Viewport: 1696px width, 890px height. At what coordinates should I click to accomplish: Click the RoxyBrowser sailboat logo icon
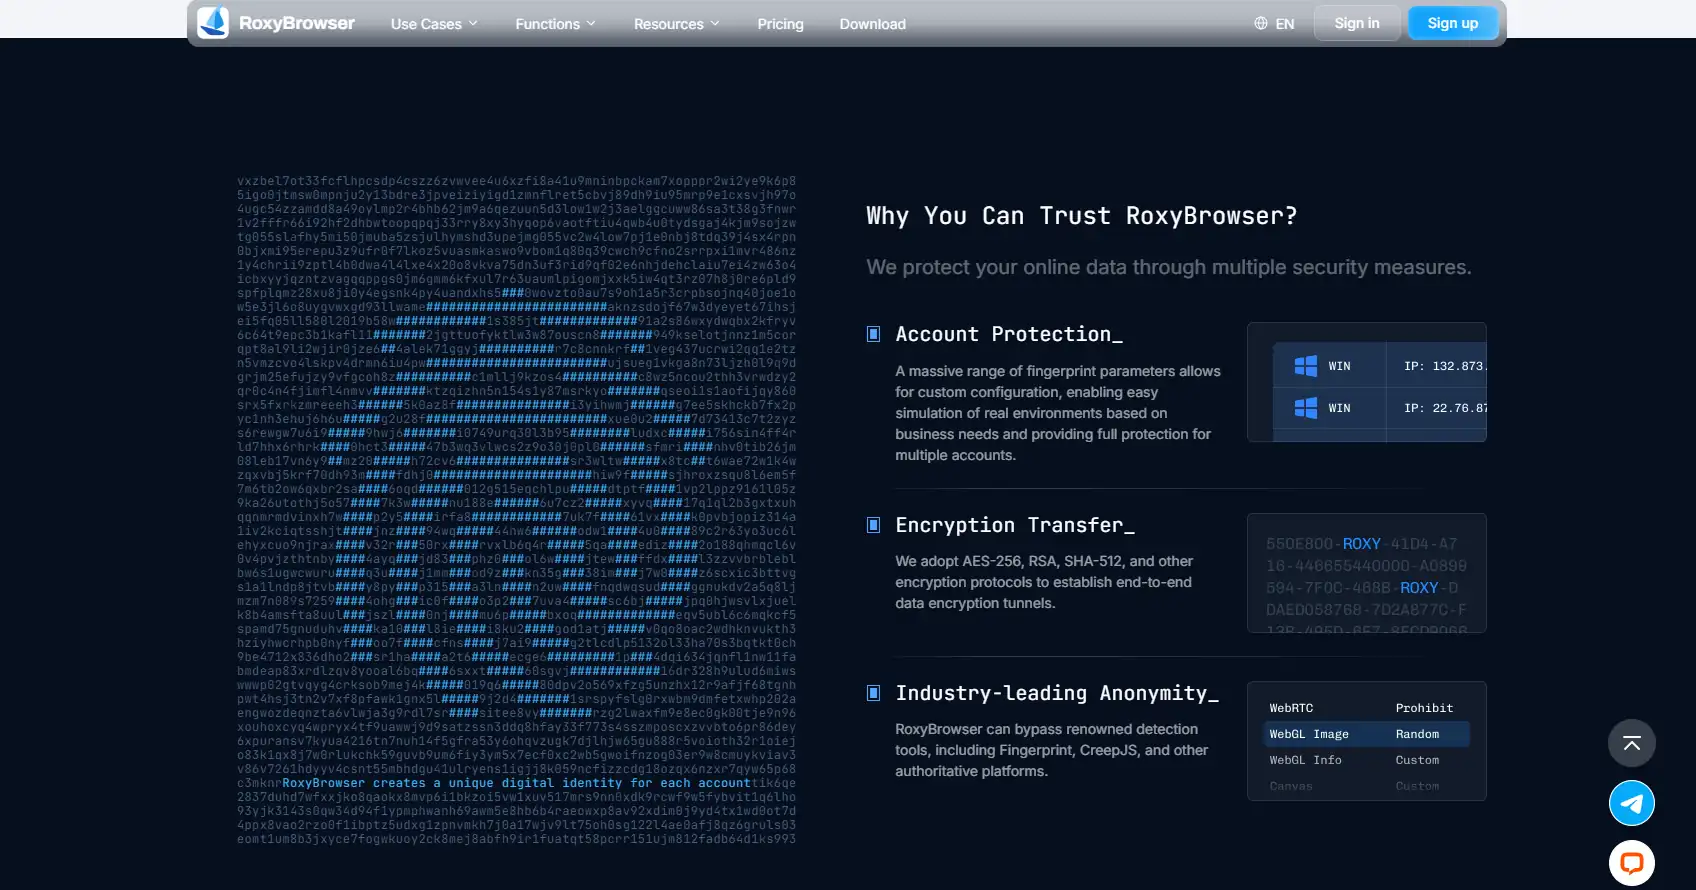click(213, 22)
